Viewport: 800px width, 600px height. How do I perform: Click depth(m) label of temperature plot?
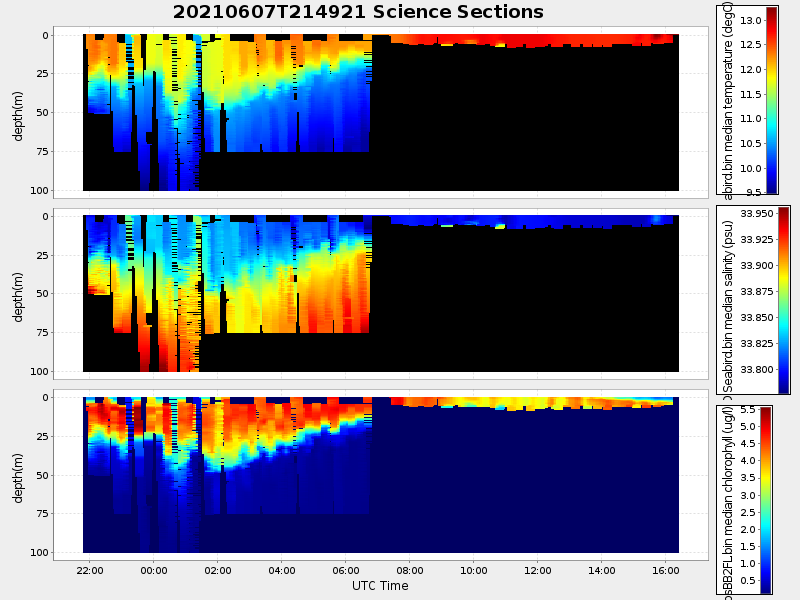pos(18,113)
